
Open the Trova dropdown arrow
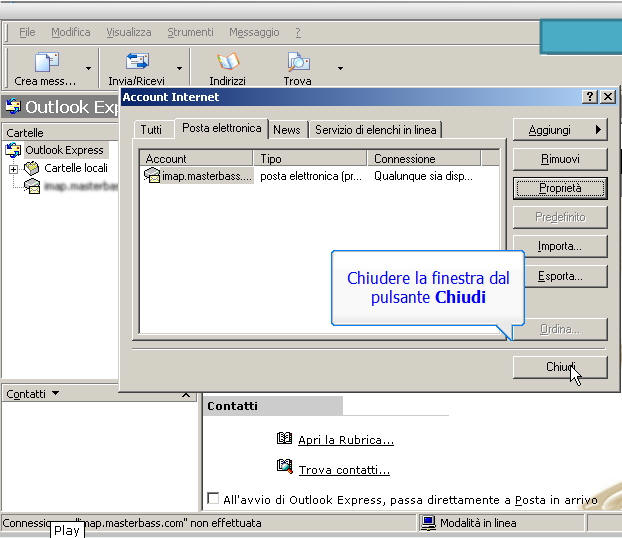(x=340, y=68)
